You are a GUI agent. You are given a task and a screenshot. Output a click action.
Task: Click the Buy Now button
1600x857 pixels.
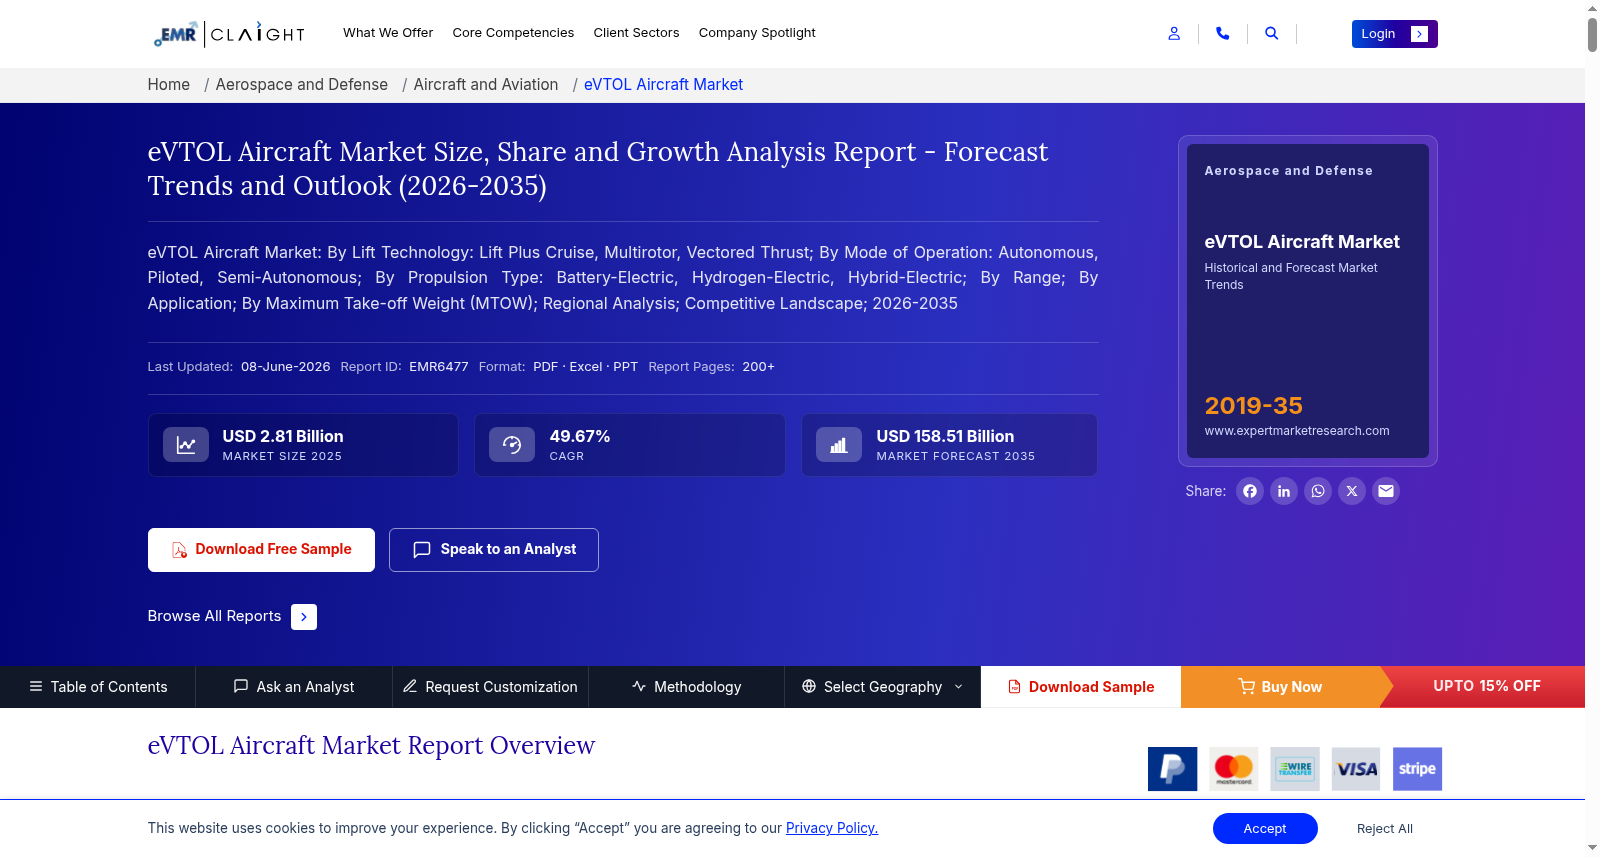1280,687
